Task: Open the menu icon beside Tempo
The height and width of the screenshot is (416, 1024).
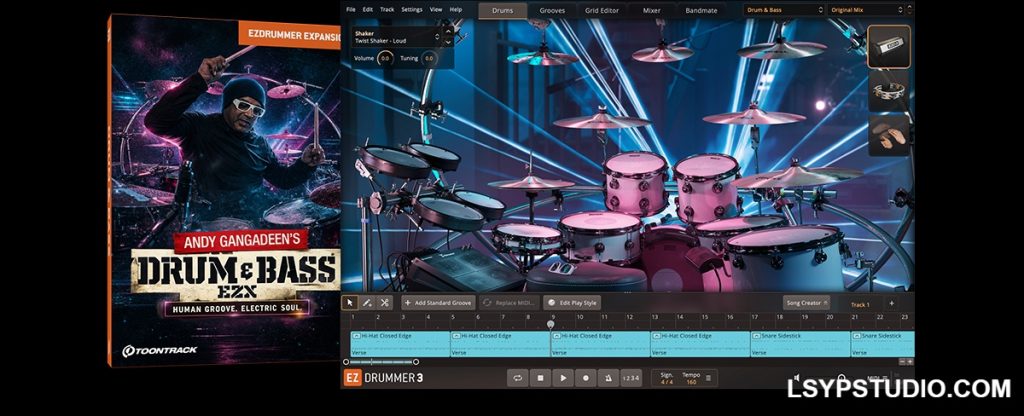Action: point(709,378)
